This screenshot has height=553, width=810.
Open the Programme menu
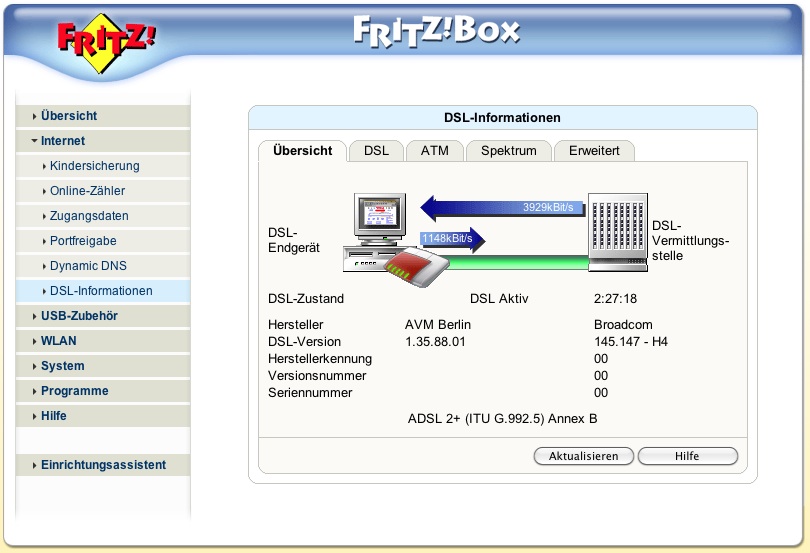(x=103, y=391)
